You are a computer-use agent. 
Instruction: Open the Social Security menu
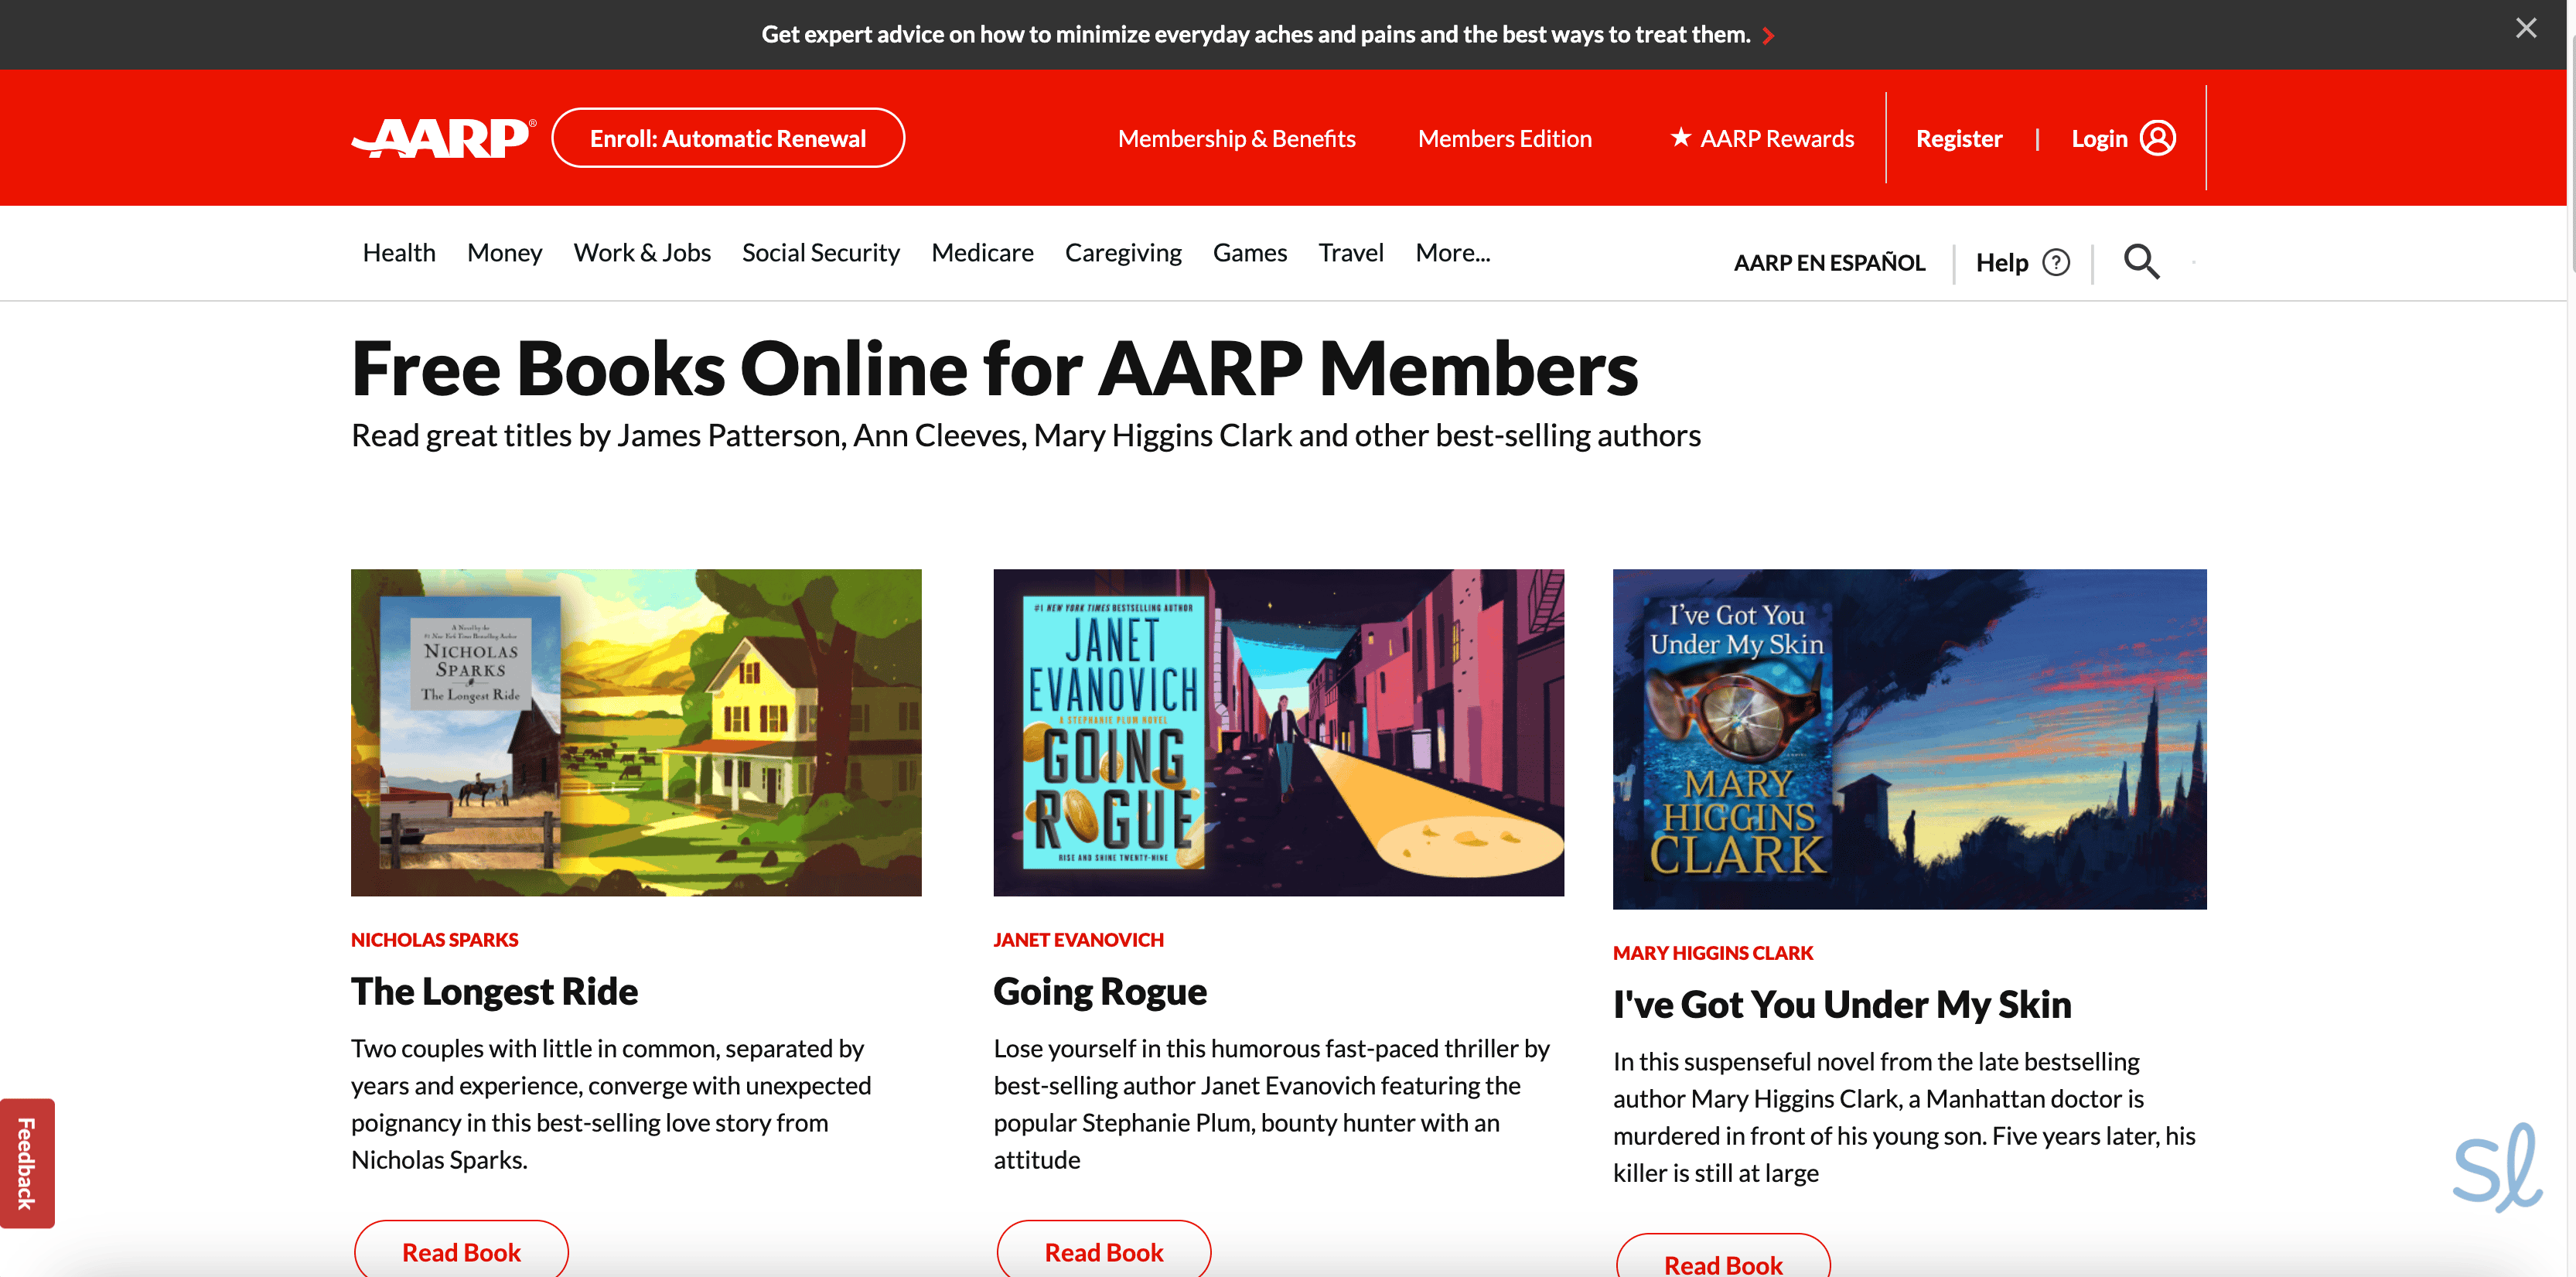coord(820,253)
